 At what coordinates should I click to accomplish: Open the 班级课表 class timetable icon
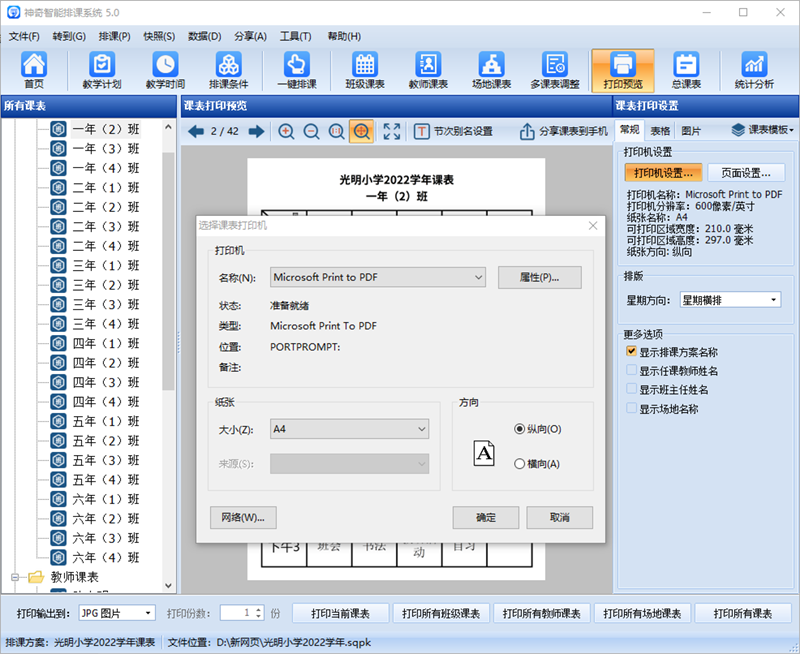(364, 70)
